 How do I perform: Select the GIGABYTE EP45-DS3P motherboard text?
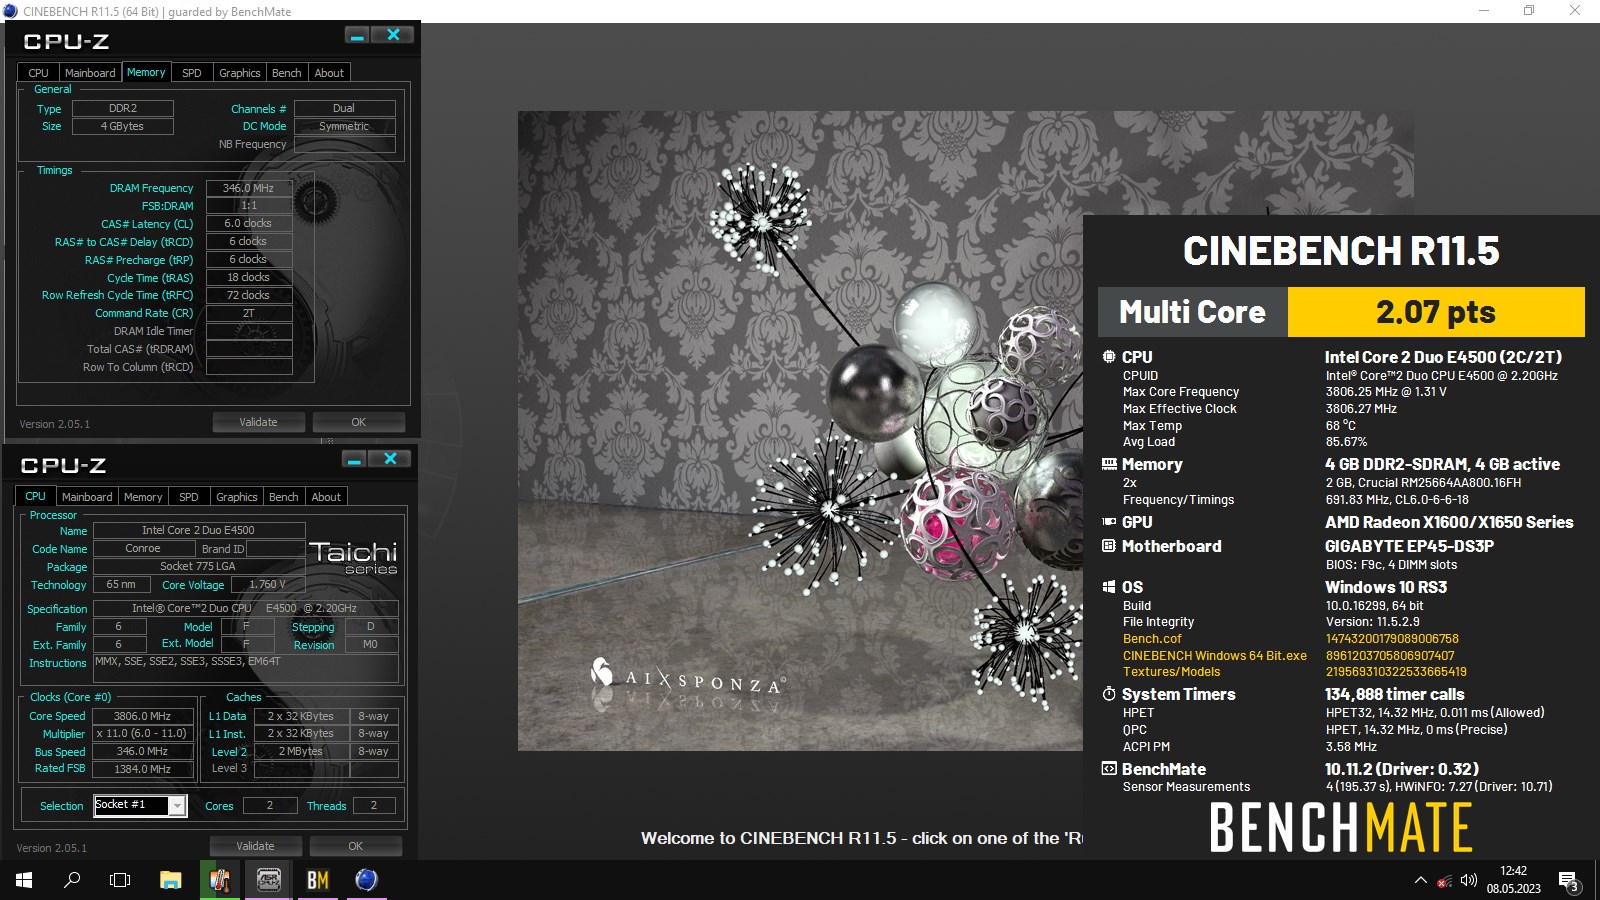pos(1409,546)
